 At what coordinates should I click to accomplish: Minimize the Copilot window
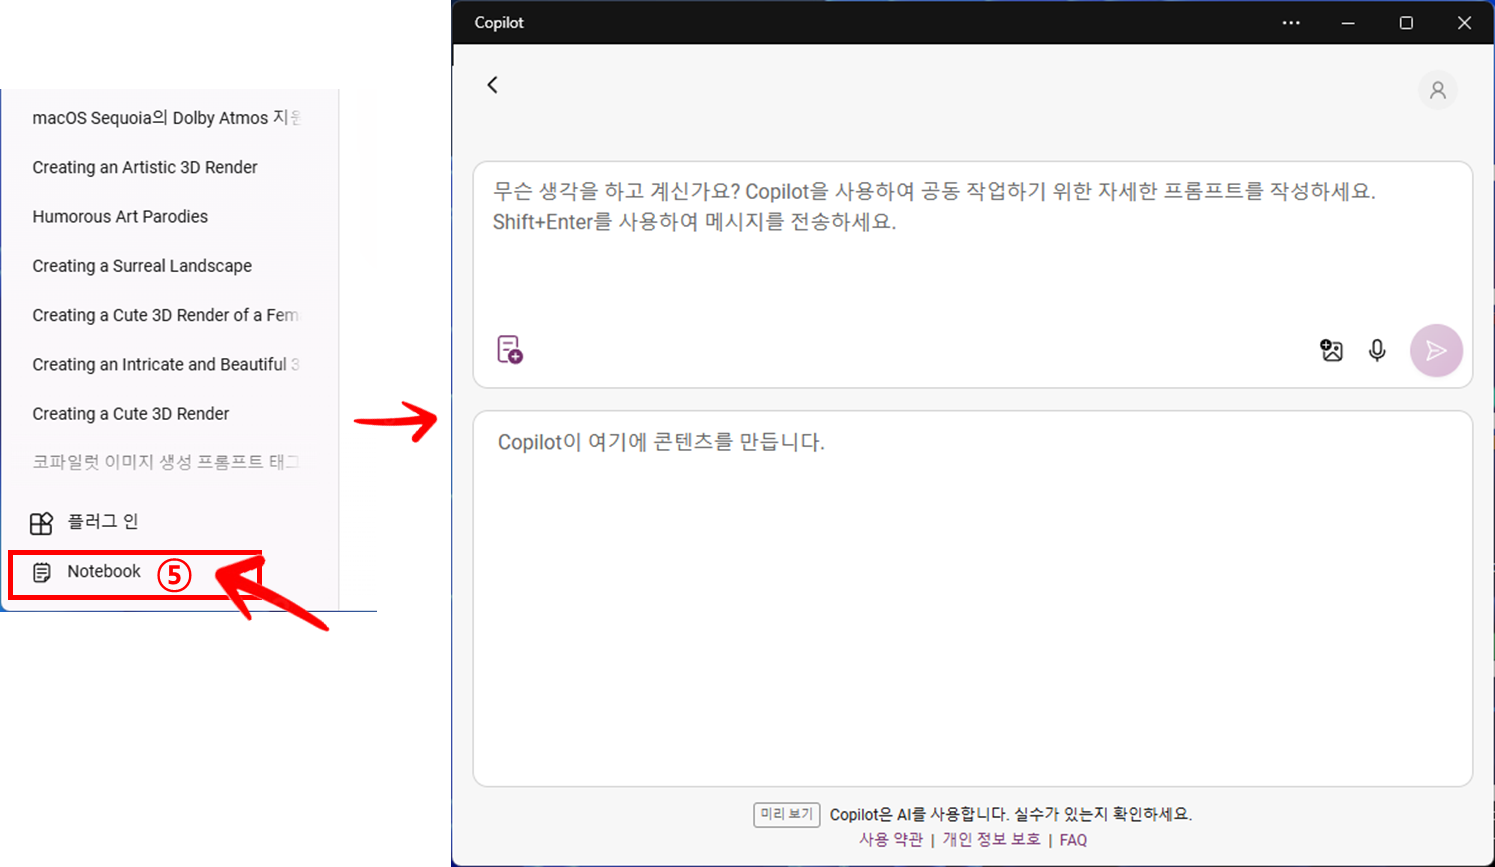(1348, 23)
